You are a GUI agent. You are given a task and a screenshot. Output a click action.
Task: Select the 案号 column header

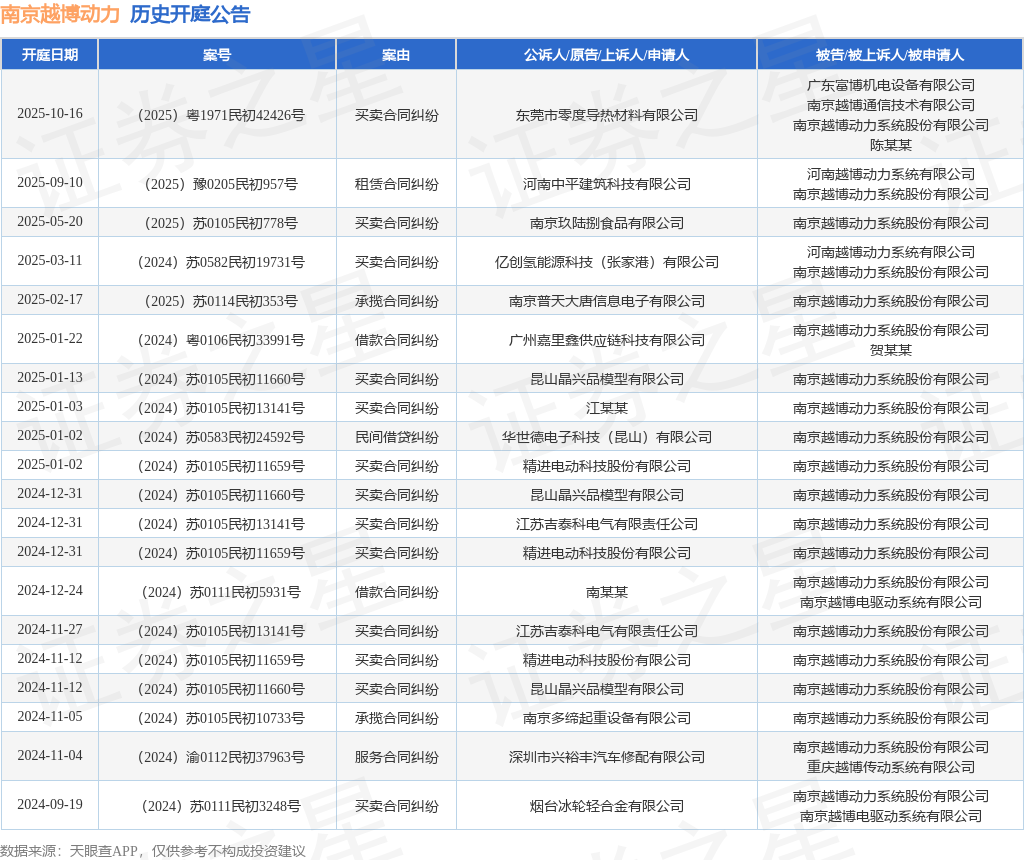coord(217,55)
